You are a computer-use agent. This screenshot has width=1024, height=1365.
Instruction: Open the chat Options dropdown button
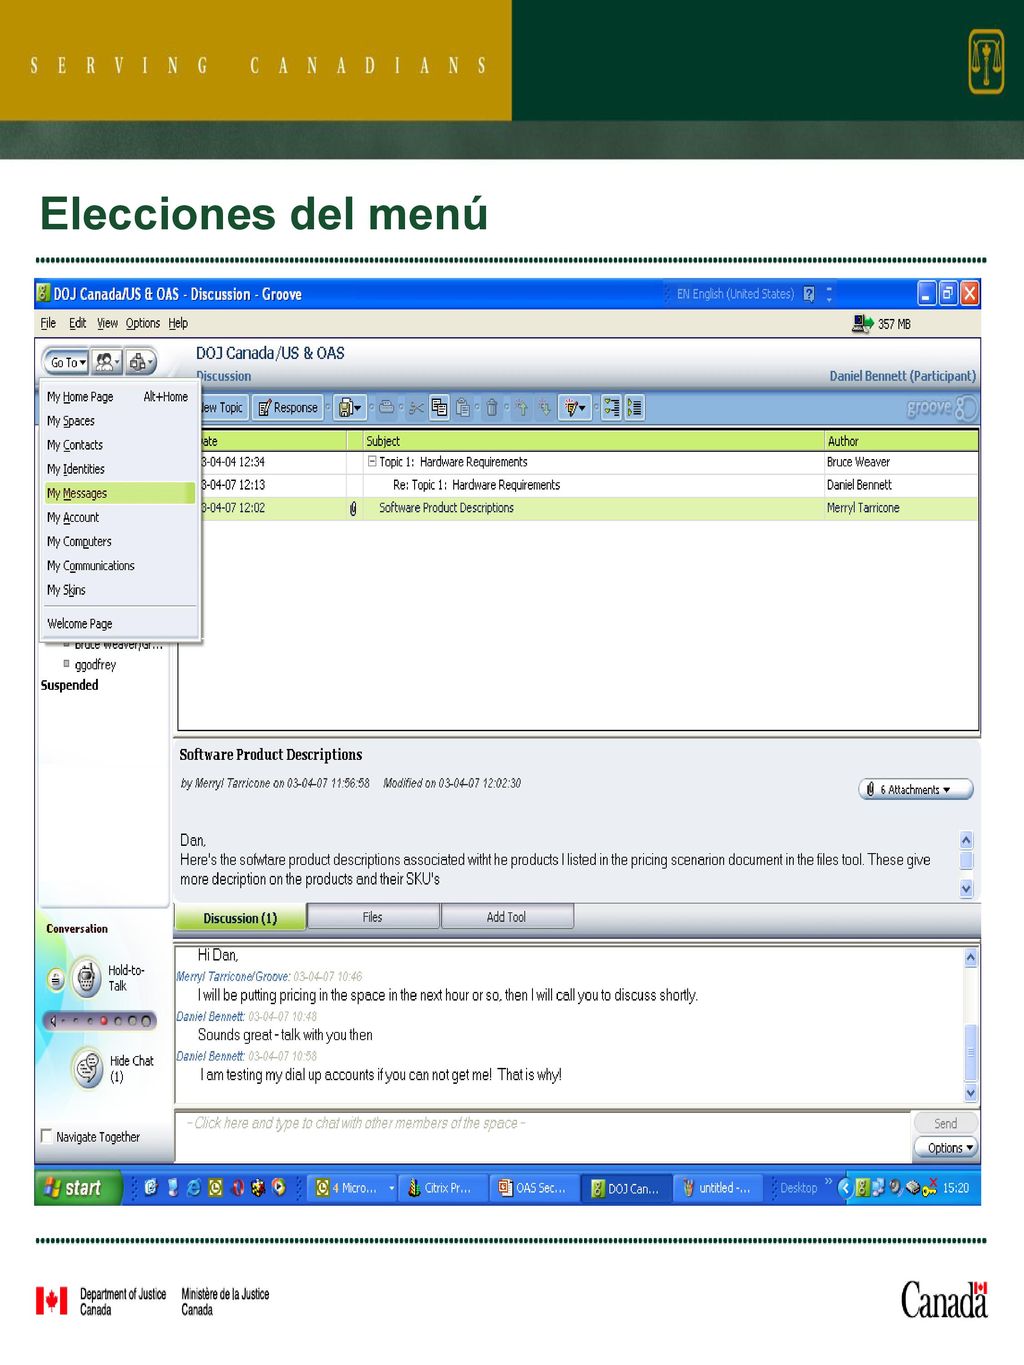[945, 1148]
